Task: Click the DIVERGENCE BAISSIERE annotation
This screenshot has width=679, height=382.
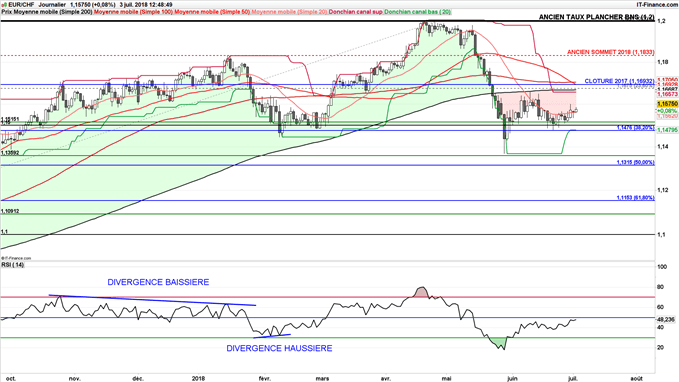Action: click(x=158, y=282)
